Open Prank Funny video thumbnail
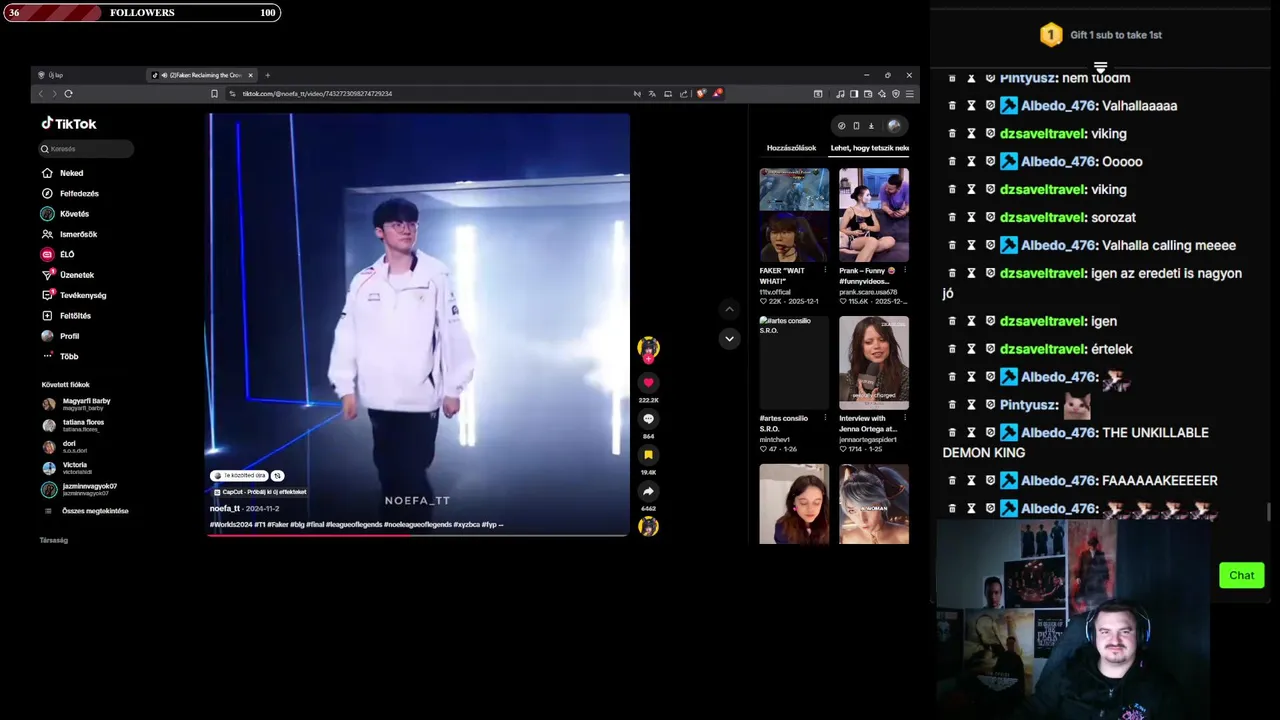The image size is (1280, 720). point(874,215)
